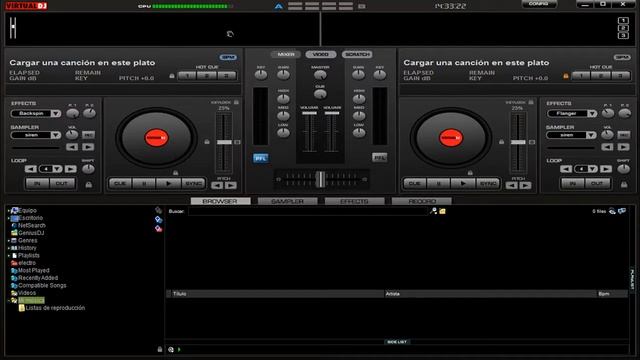Toggle left deck sampler REC button
The image size is (640, 360).
point(89,135)
